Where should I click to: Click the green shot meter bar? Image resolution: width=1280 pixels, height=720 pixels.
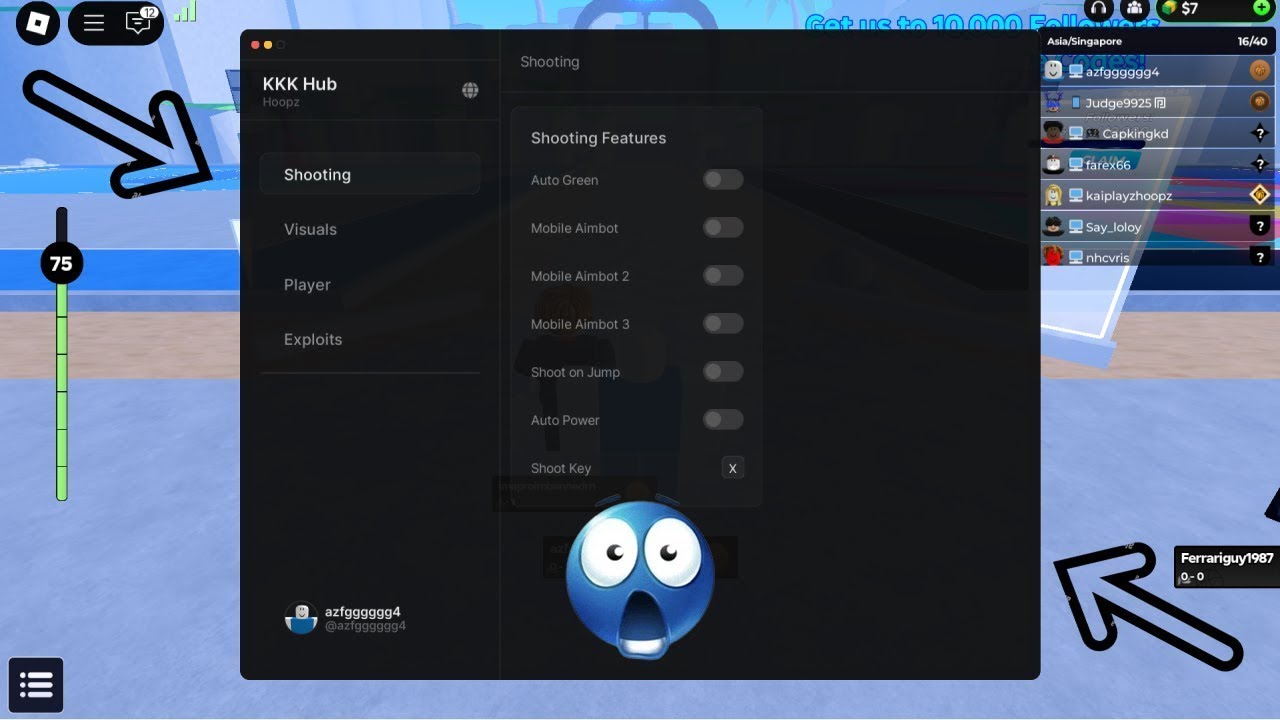point(61,392)
